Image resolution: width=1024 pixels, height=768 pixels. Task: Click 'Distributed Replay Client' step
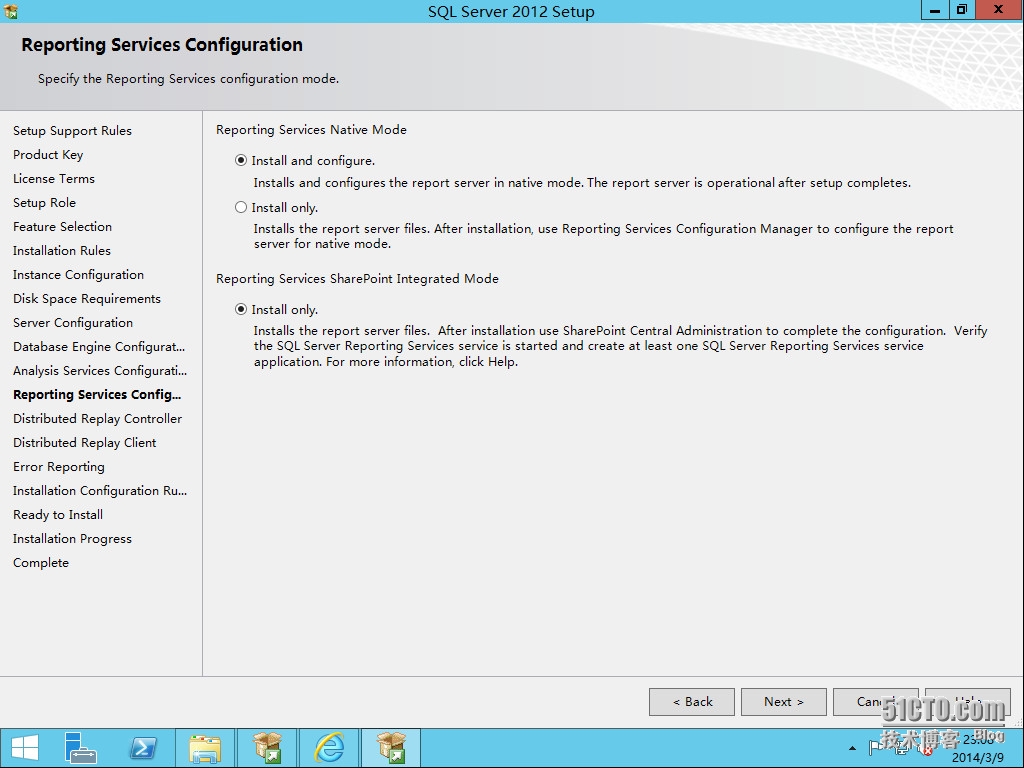pyautogui.click(x=85, y=443)
